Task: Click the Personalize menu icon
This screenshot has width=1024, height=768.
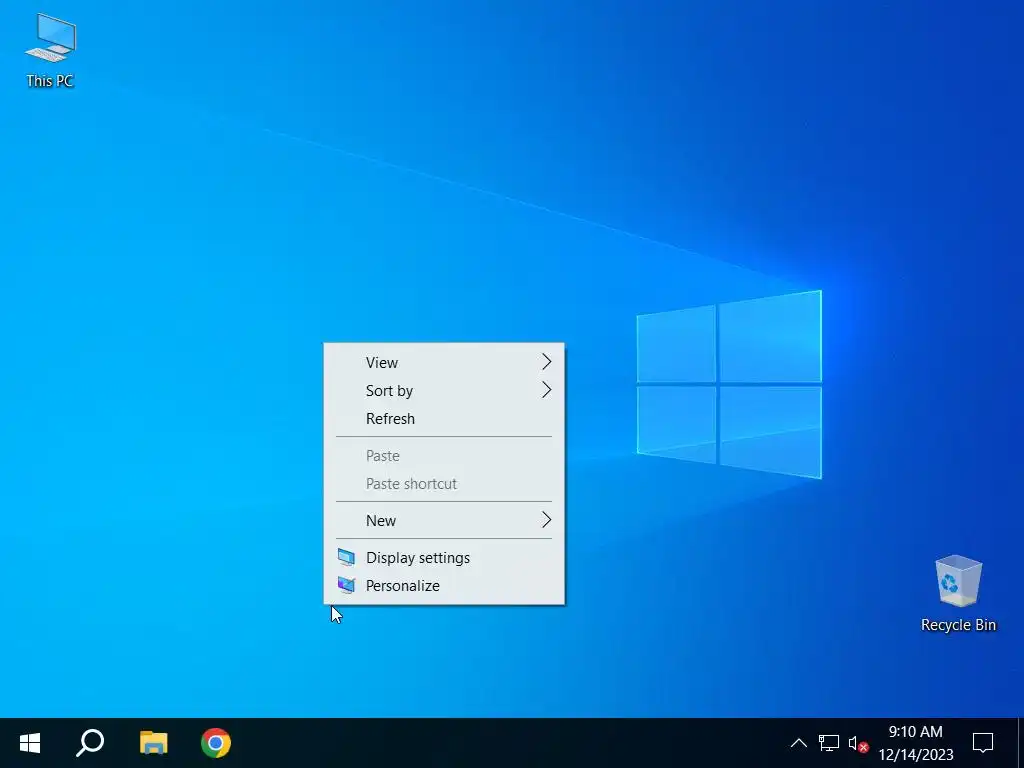Action: [346, 585]
